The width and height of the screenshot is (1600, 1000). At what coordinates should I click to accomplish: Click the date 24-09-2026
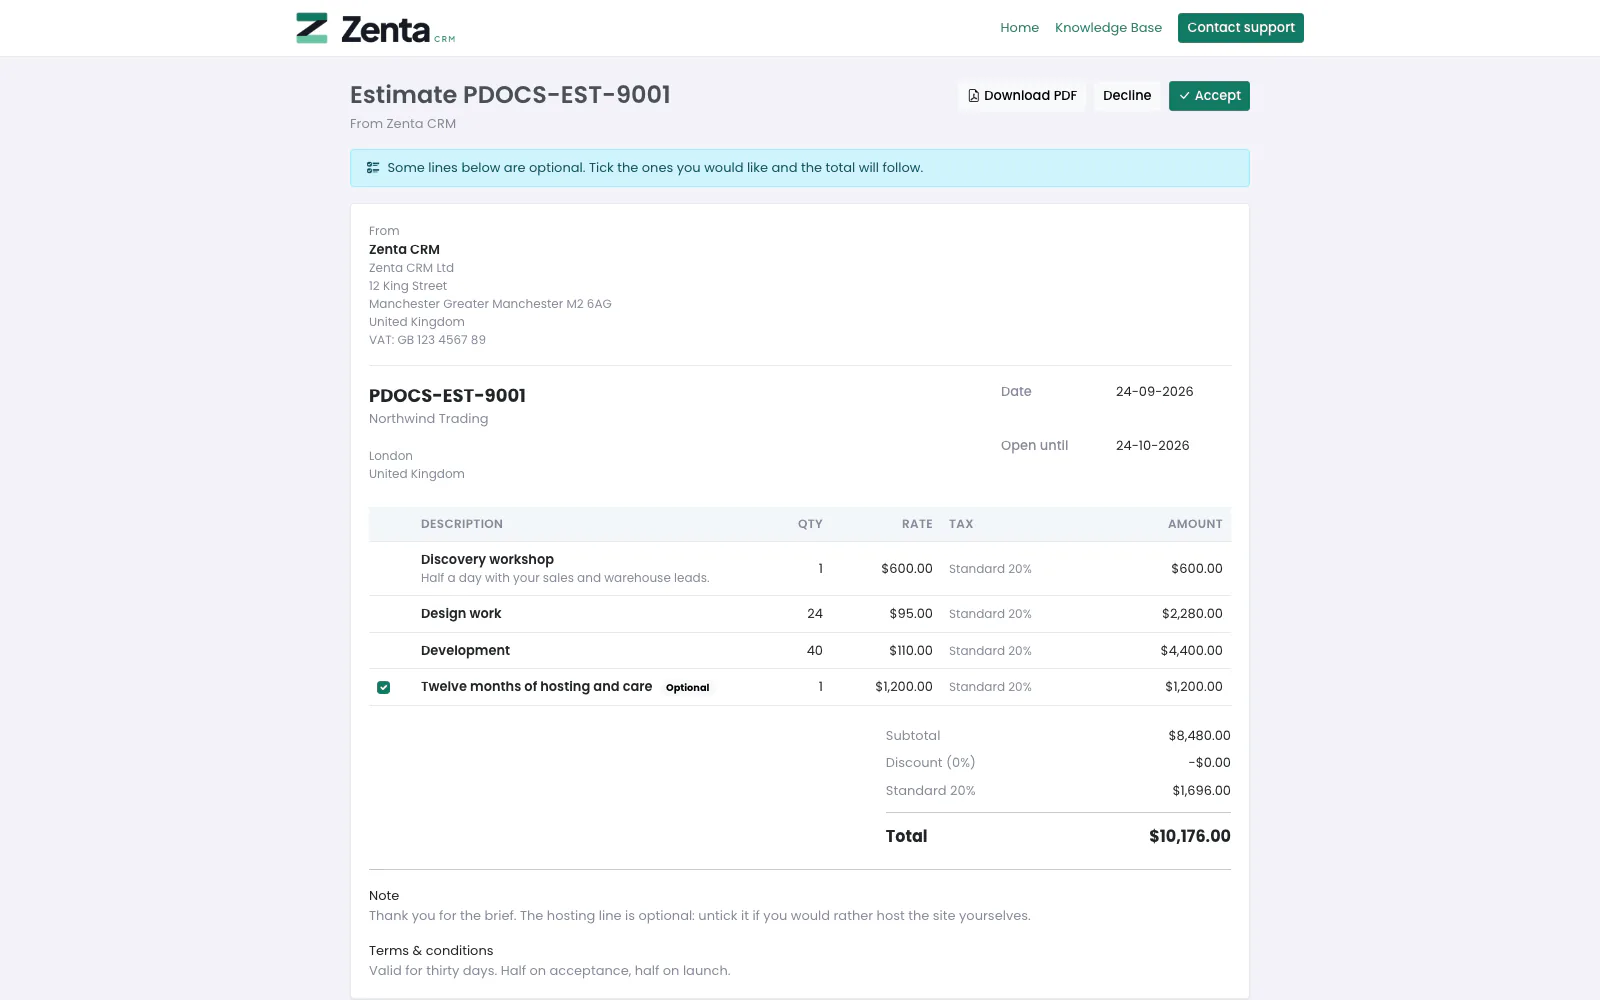1154,392
